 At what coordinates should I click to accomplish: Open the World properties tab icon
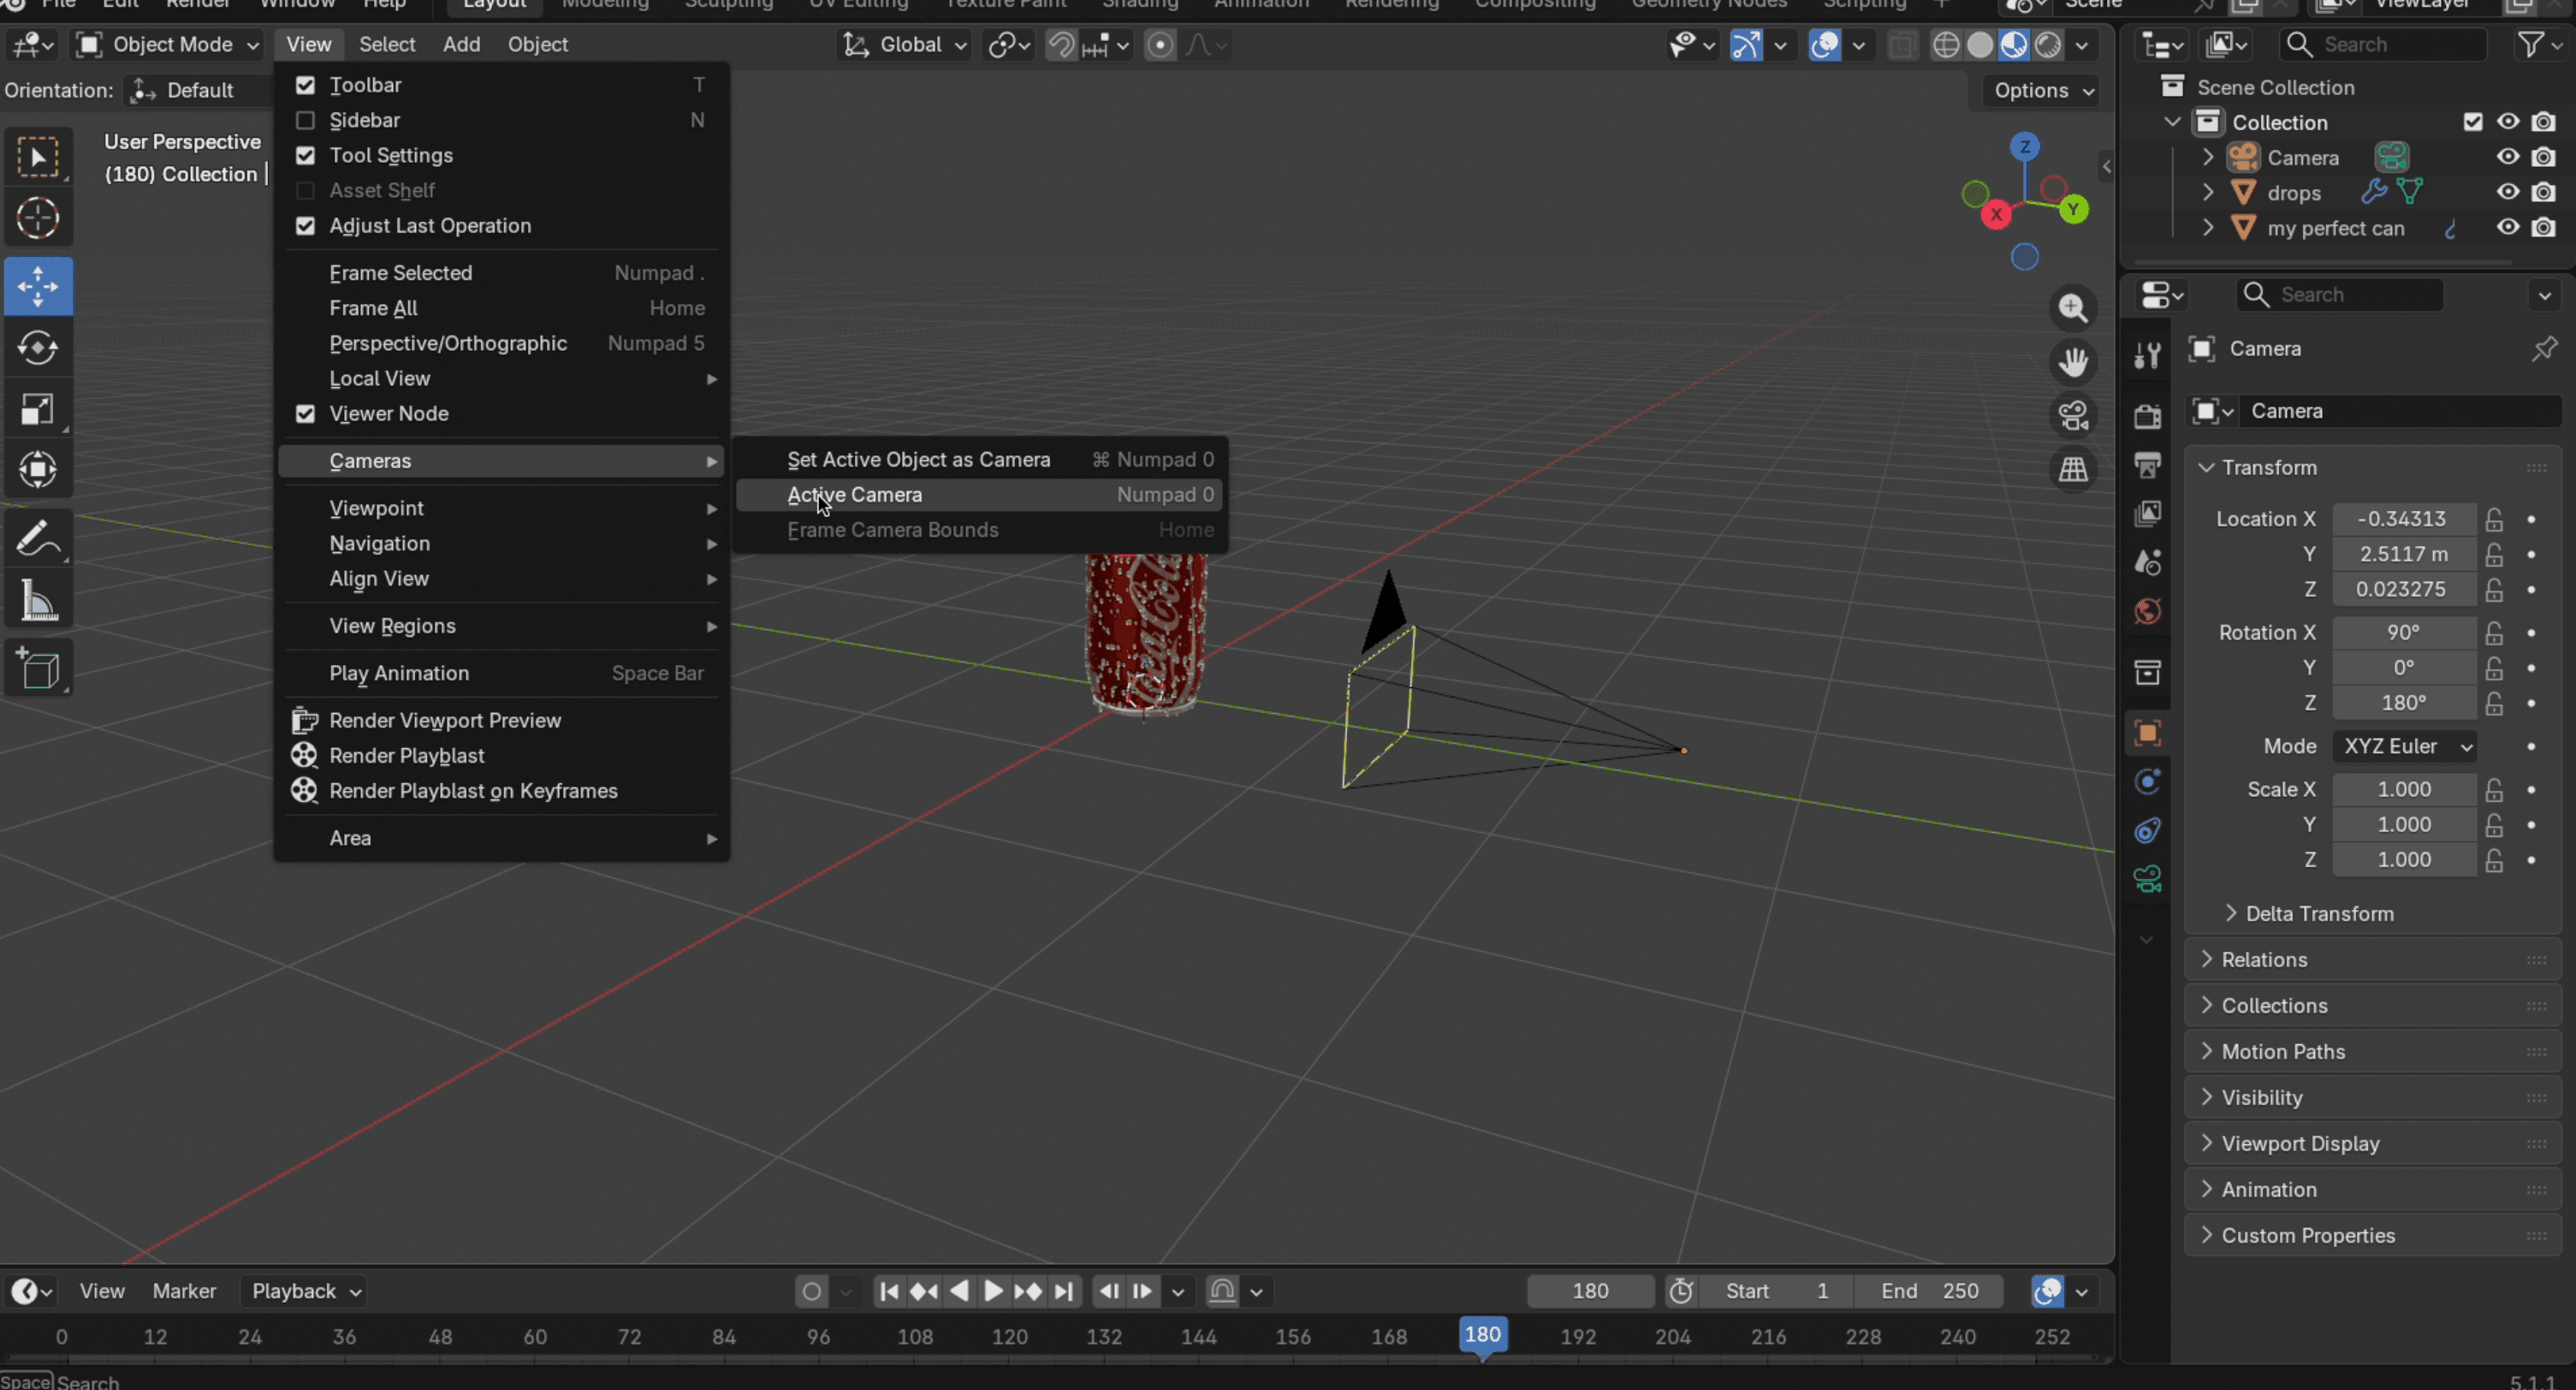coord(2147,612)
